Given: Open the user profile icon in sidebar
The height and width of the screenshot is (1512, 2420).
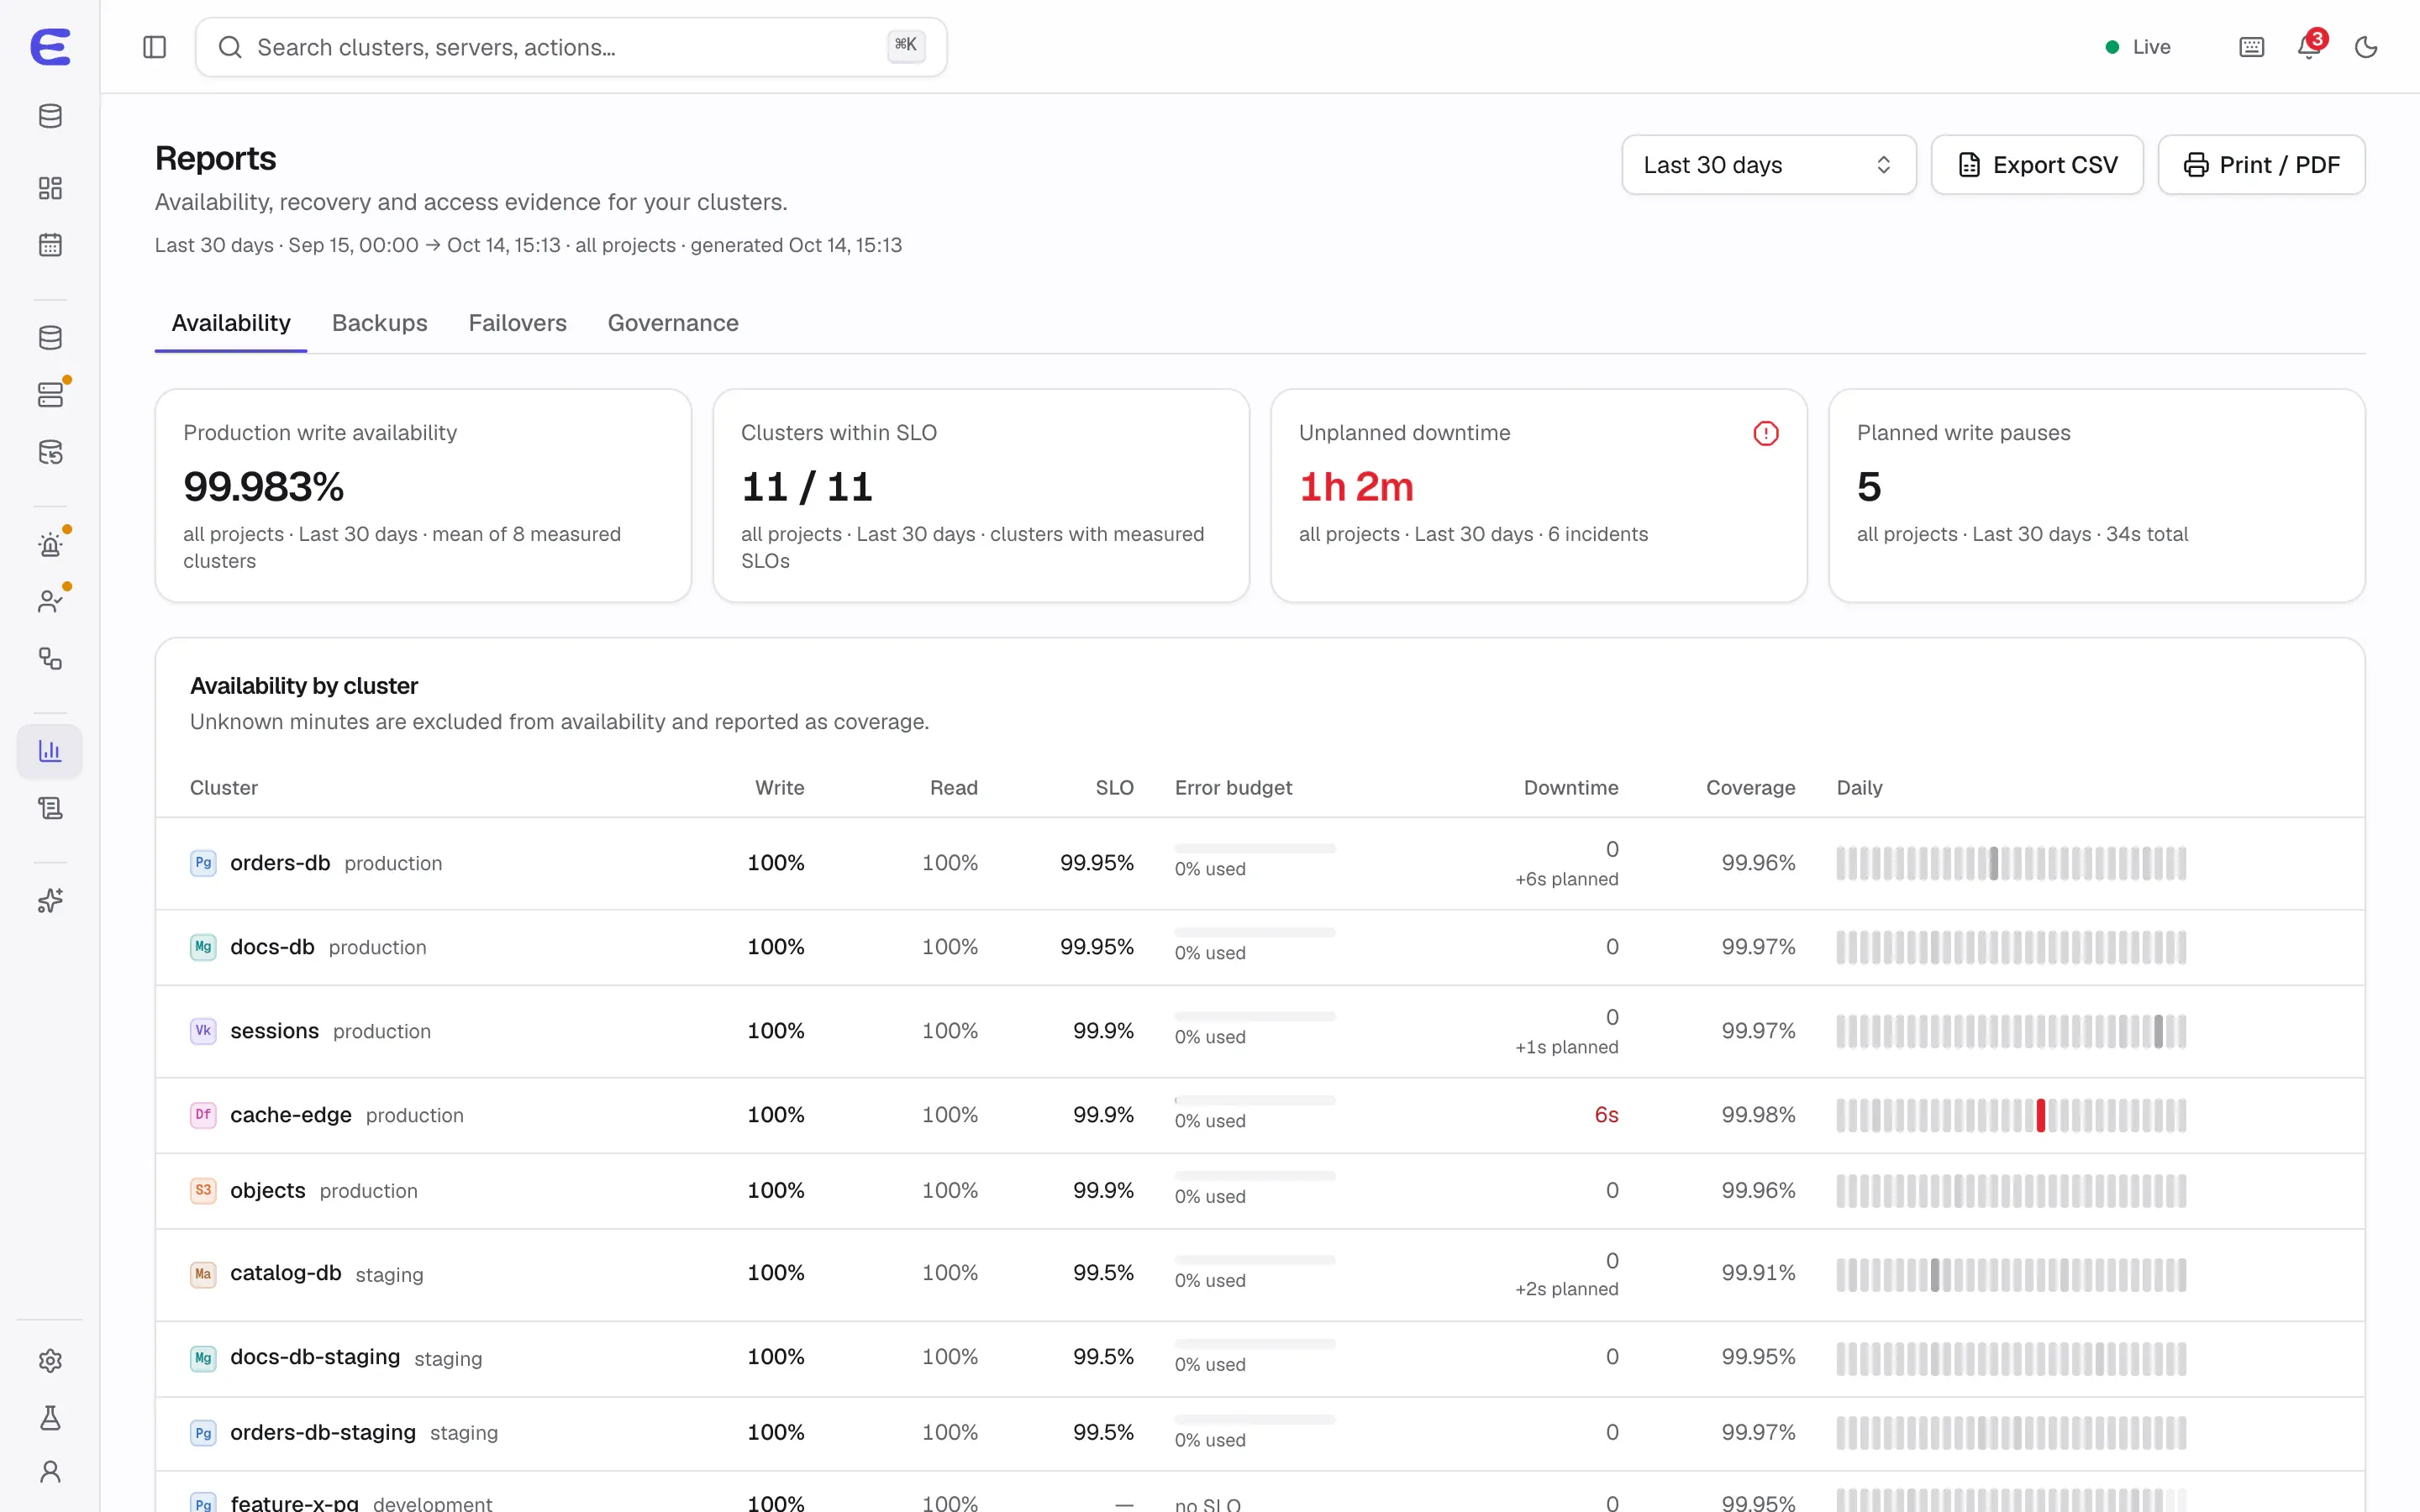Looking at the screenshot, I should (50, 1472).
